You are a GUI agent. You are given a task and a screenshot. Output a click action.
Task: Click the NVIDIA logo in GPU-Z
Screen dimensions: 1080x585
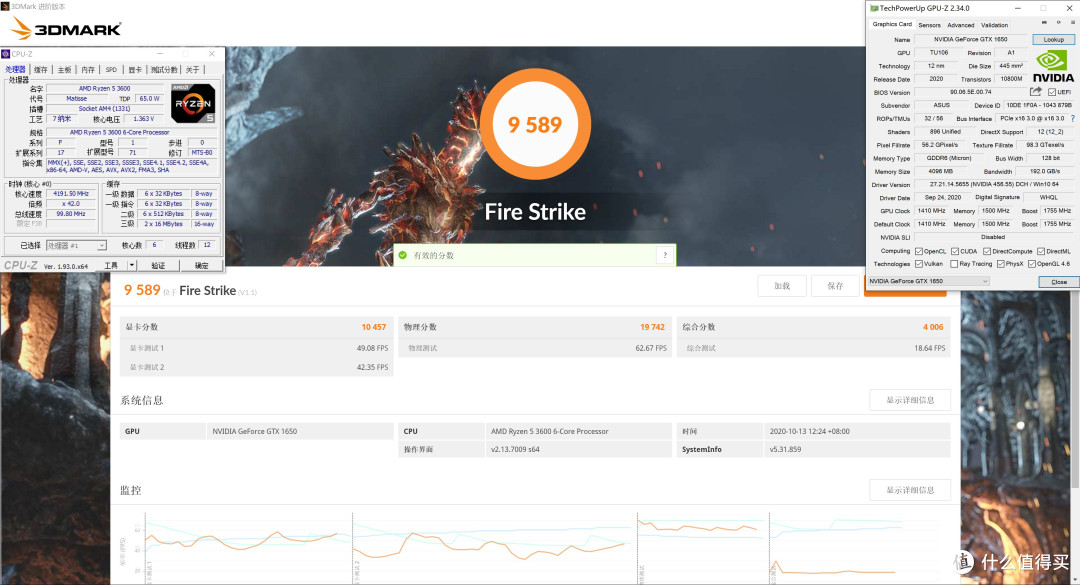point(1053,66)
